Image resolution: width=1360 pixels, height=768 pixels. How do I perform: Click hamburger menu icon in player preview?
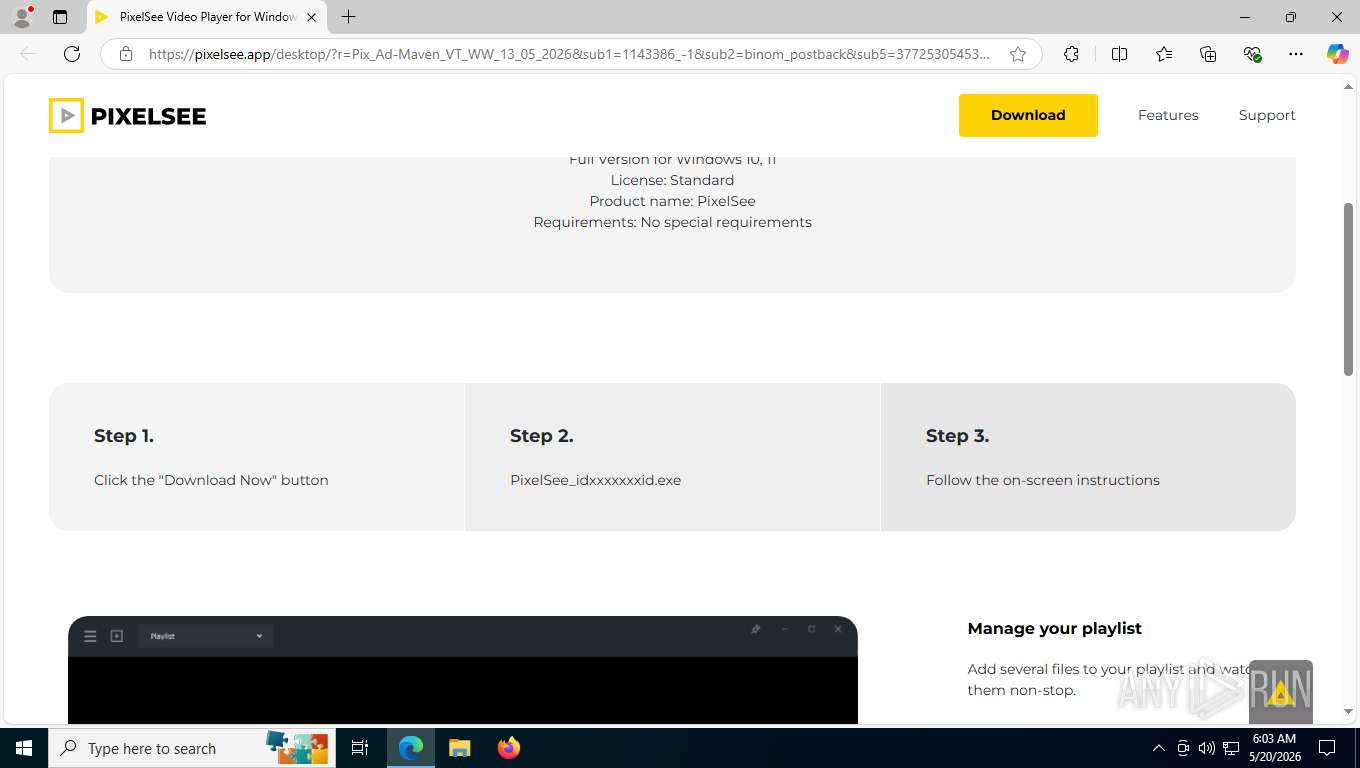(x=90, y=636)
